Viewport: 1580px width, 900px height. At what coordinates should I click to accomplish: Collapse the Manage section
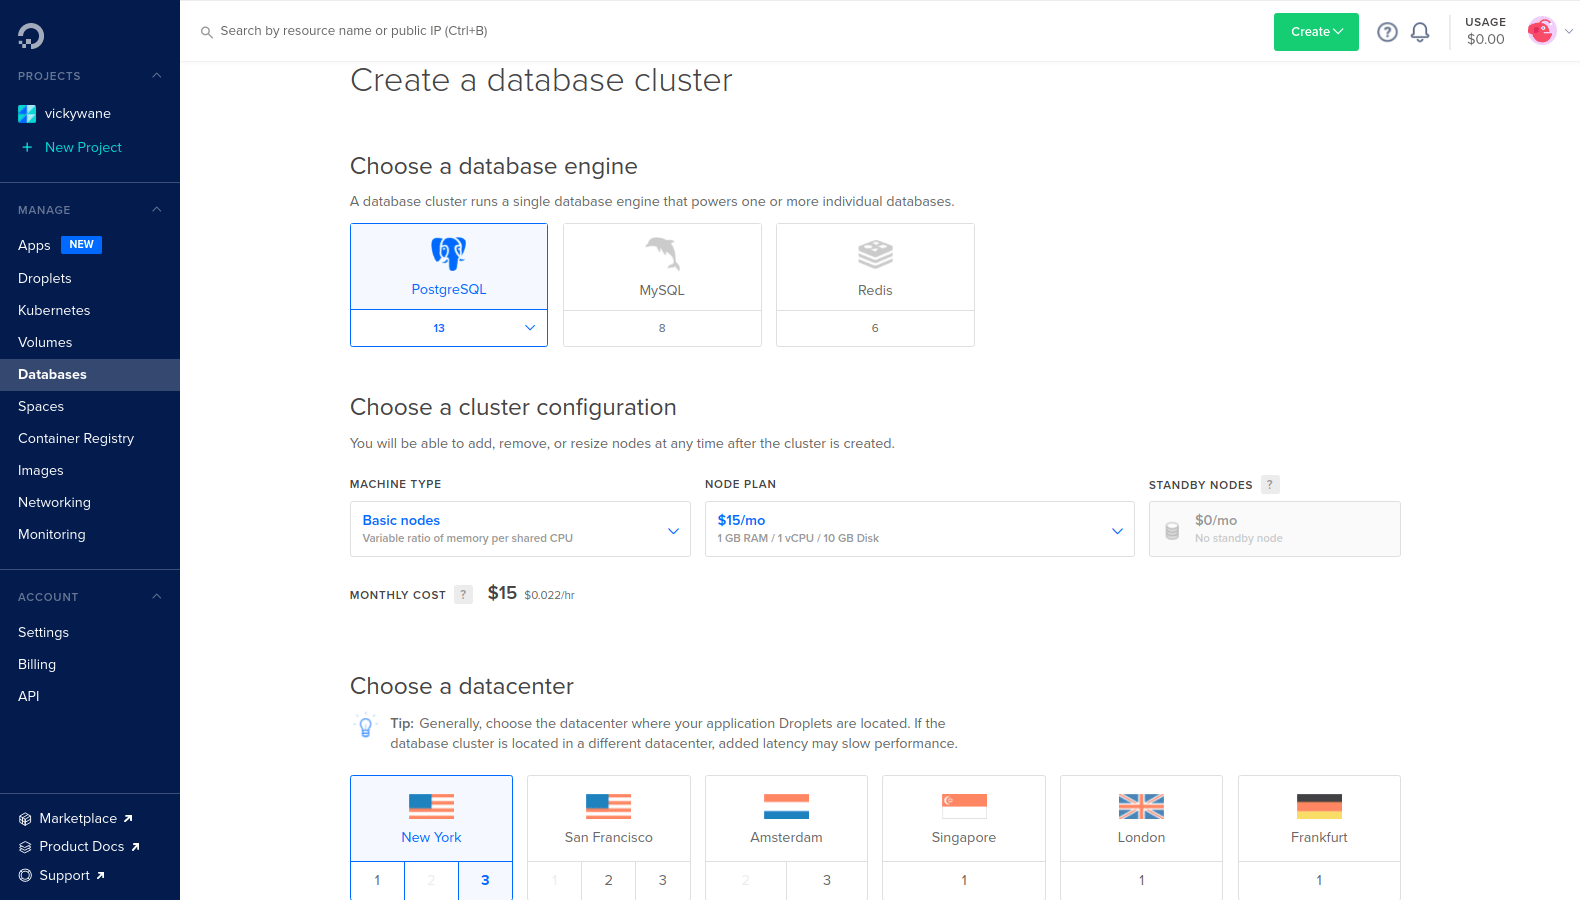(157, 210)
